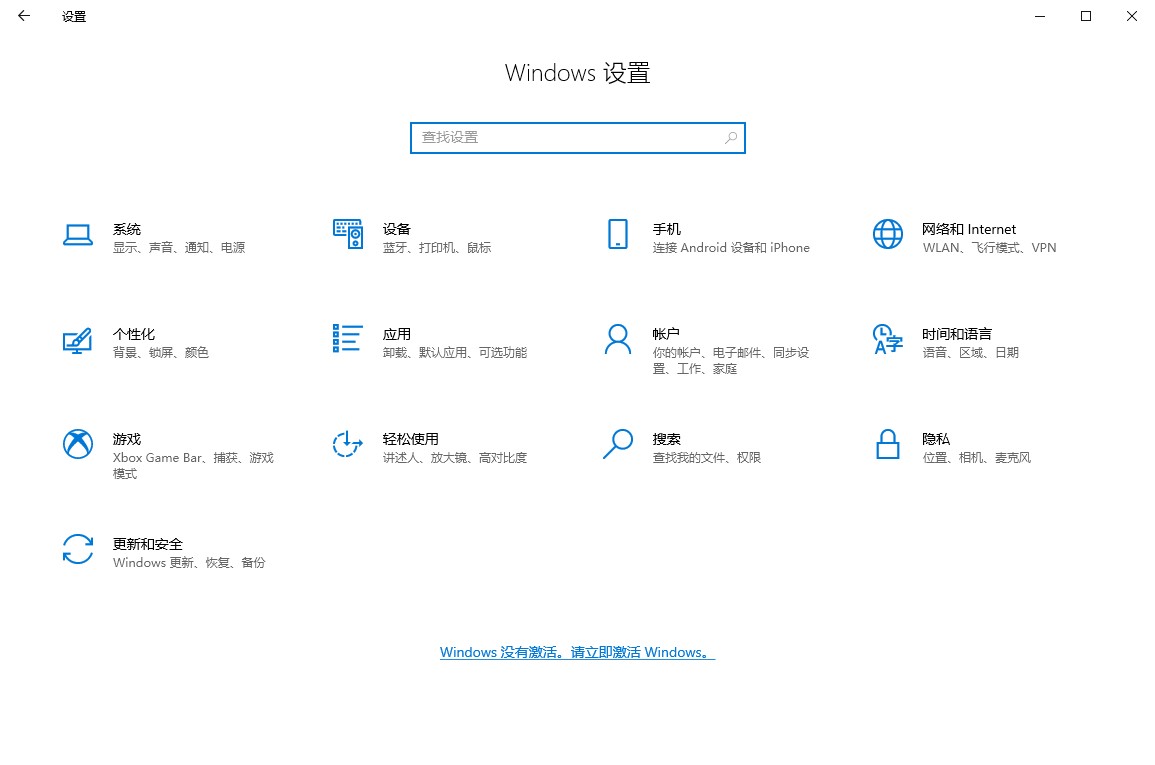Click the Phone (手机) icon
This screenshot has width=1155, height=765.
pyautogui.click(x=617, y=234)
